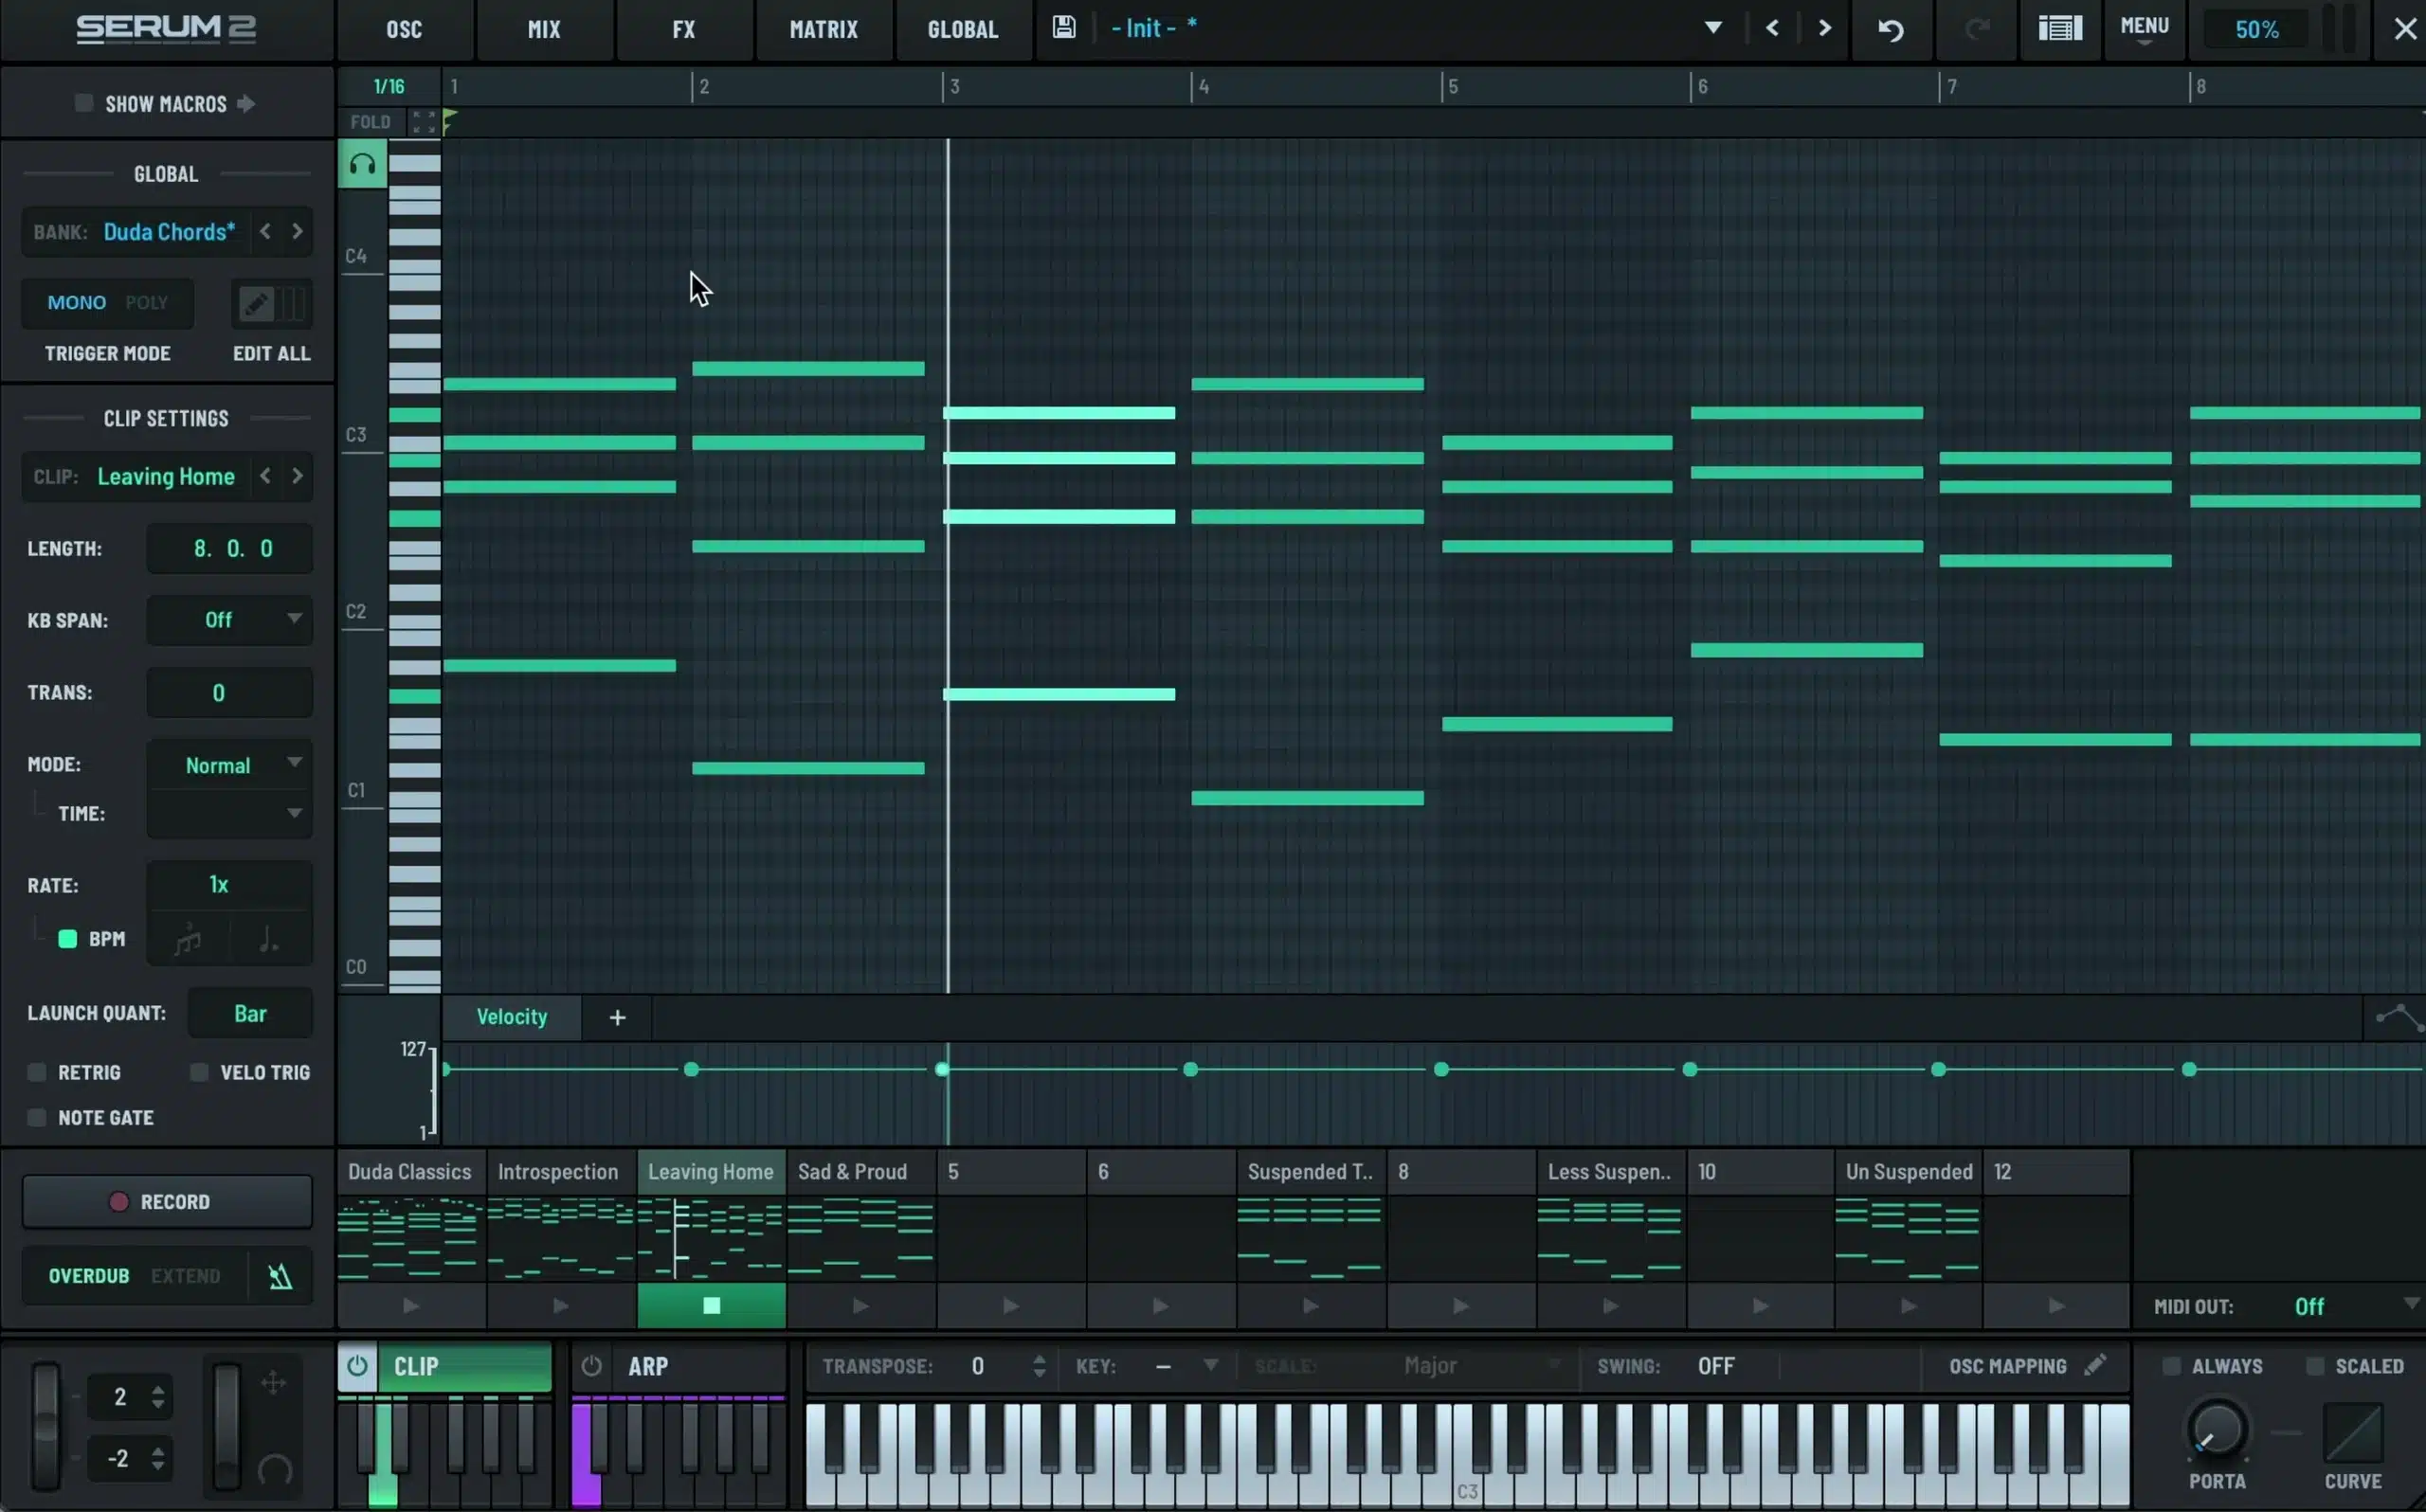Stop the playing Leaving Home clip

click(711, 1305)
